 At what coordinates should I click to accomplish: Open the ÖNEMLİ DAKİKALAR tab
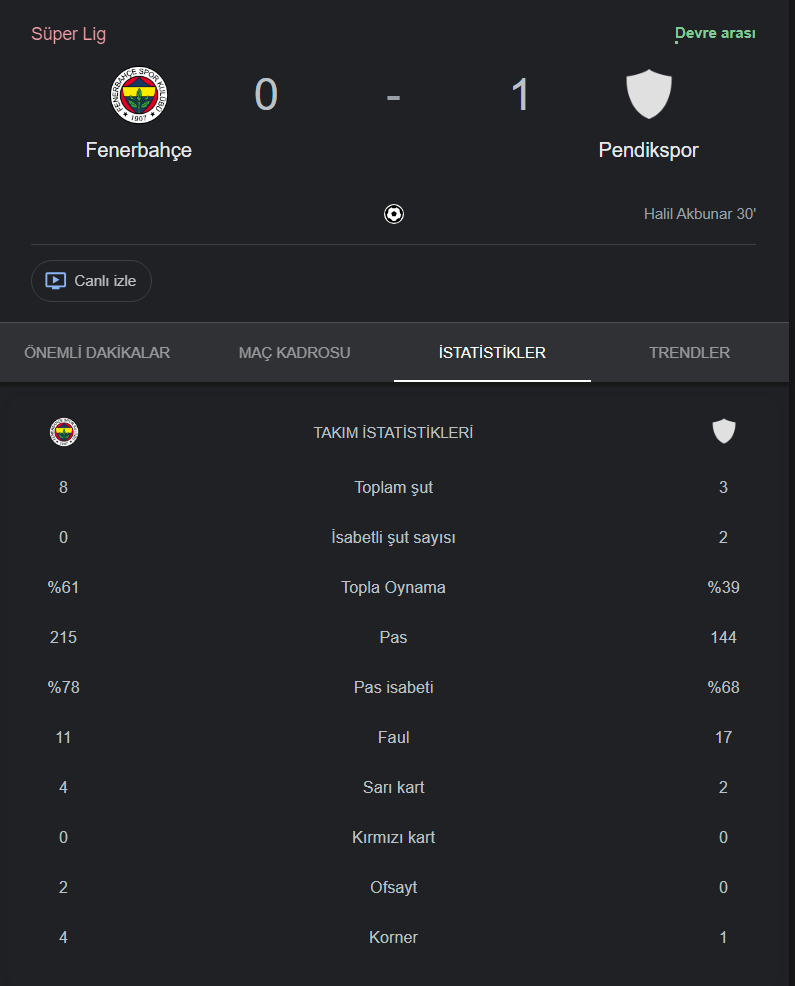[97, 353]
